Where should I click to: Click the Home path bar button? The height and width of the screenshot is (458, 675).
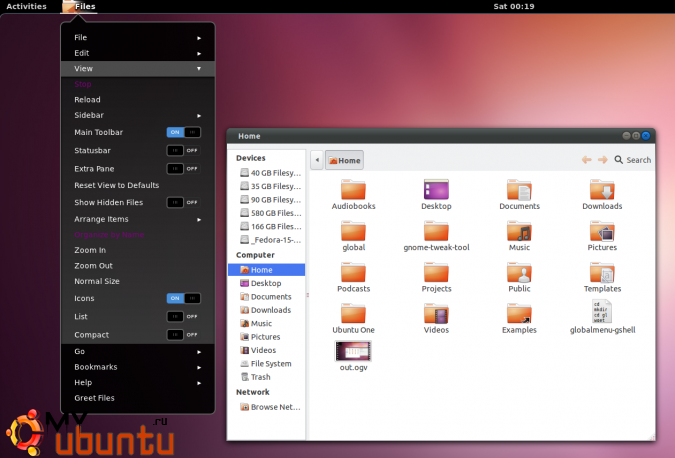(344, 160)
